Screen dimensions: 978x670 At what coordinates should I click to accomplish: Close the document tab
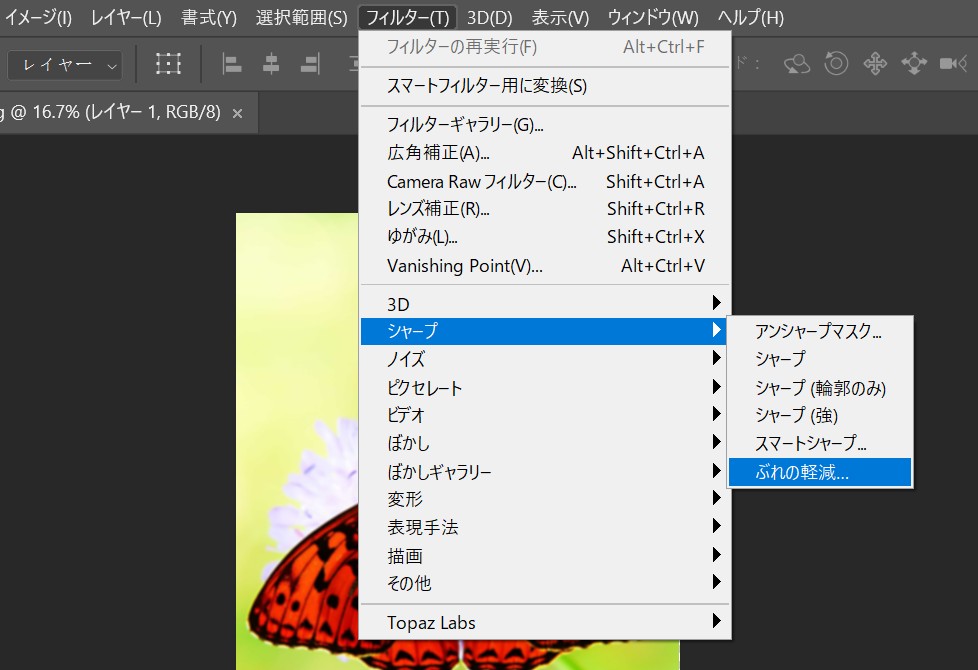tap(237, 113)
